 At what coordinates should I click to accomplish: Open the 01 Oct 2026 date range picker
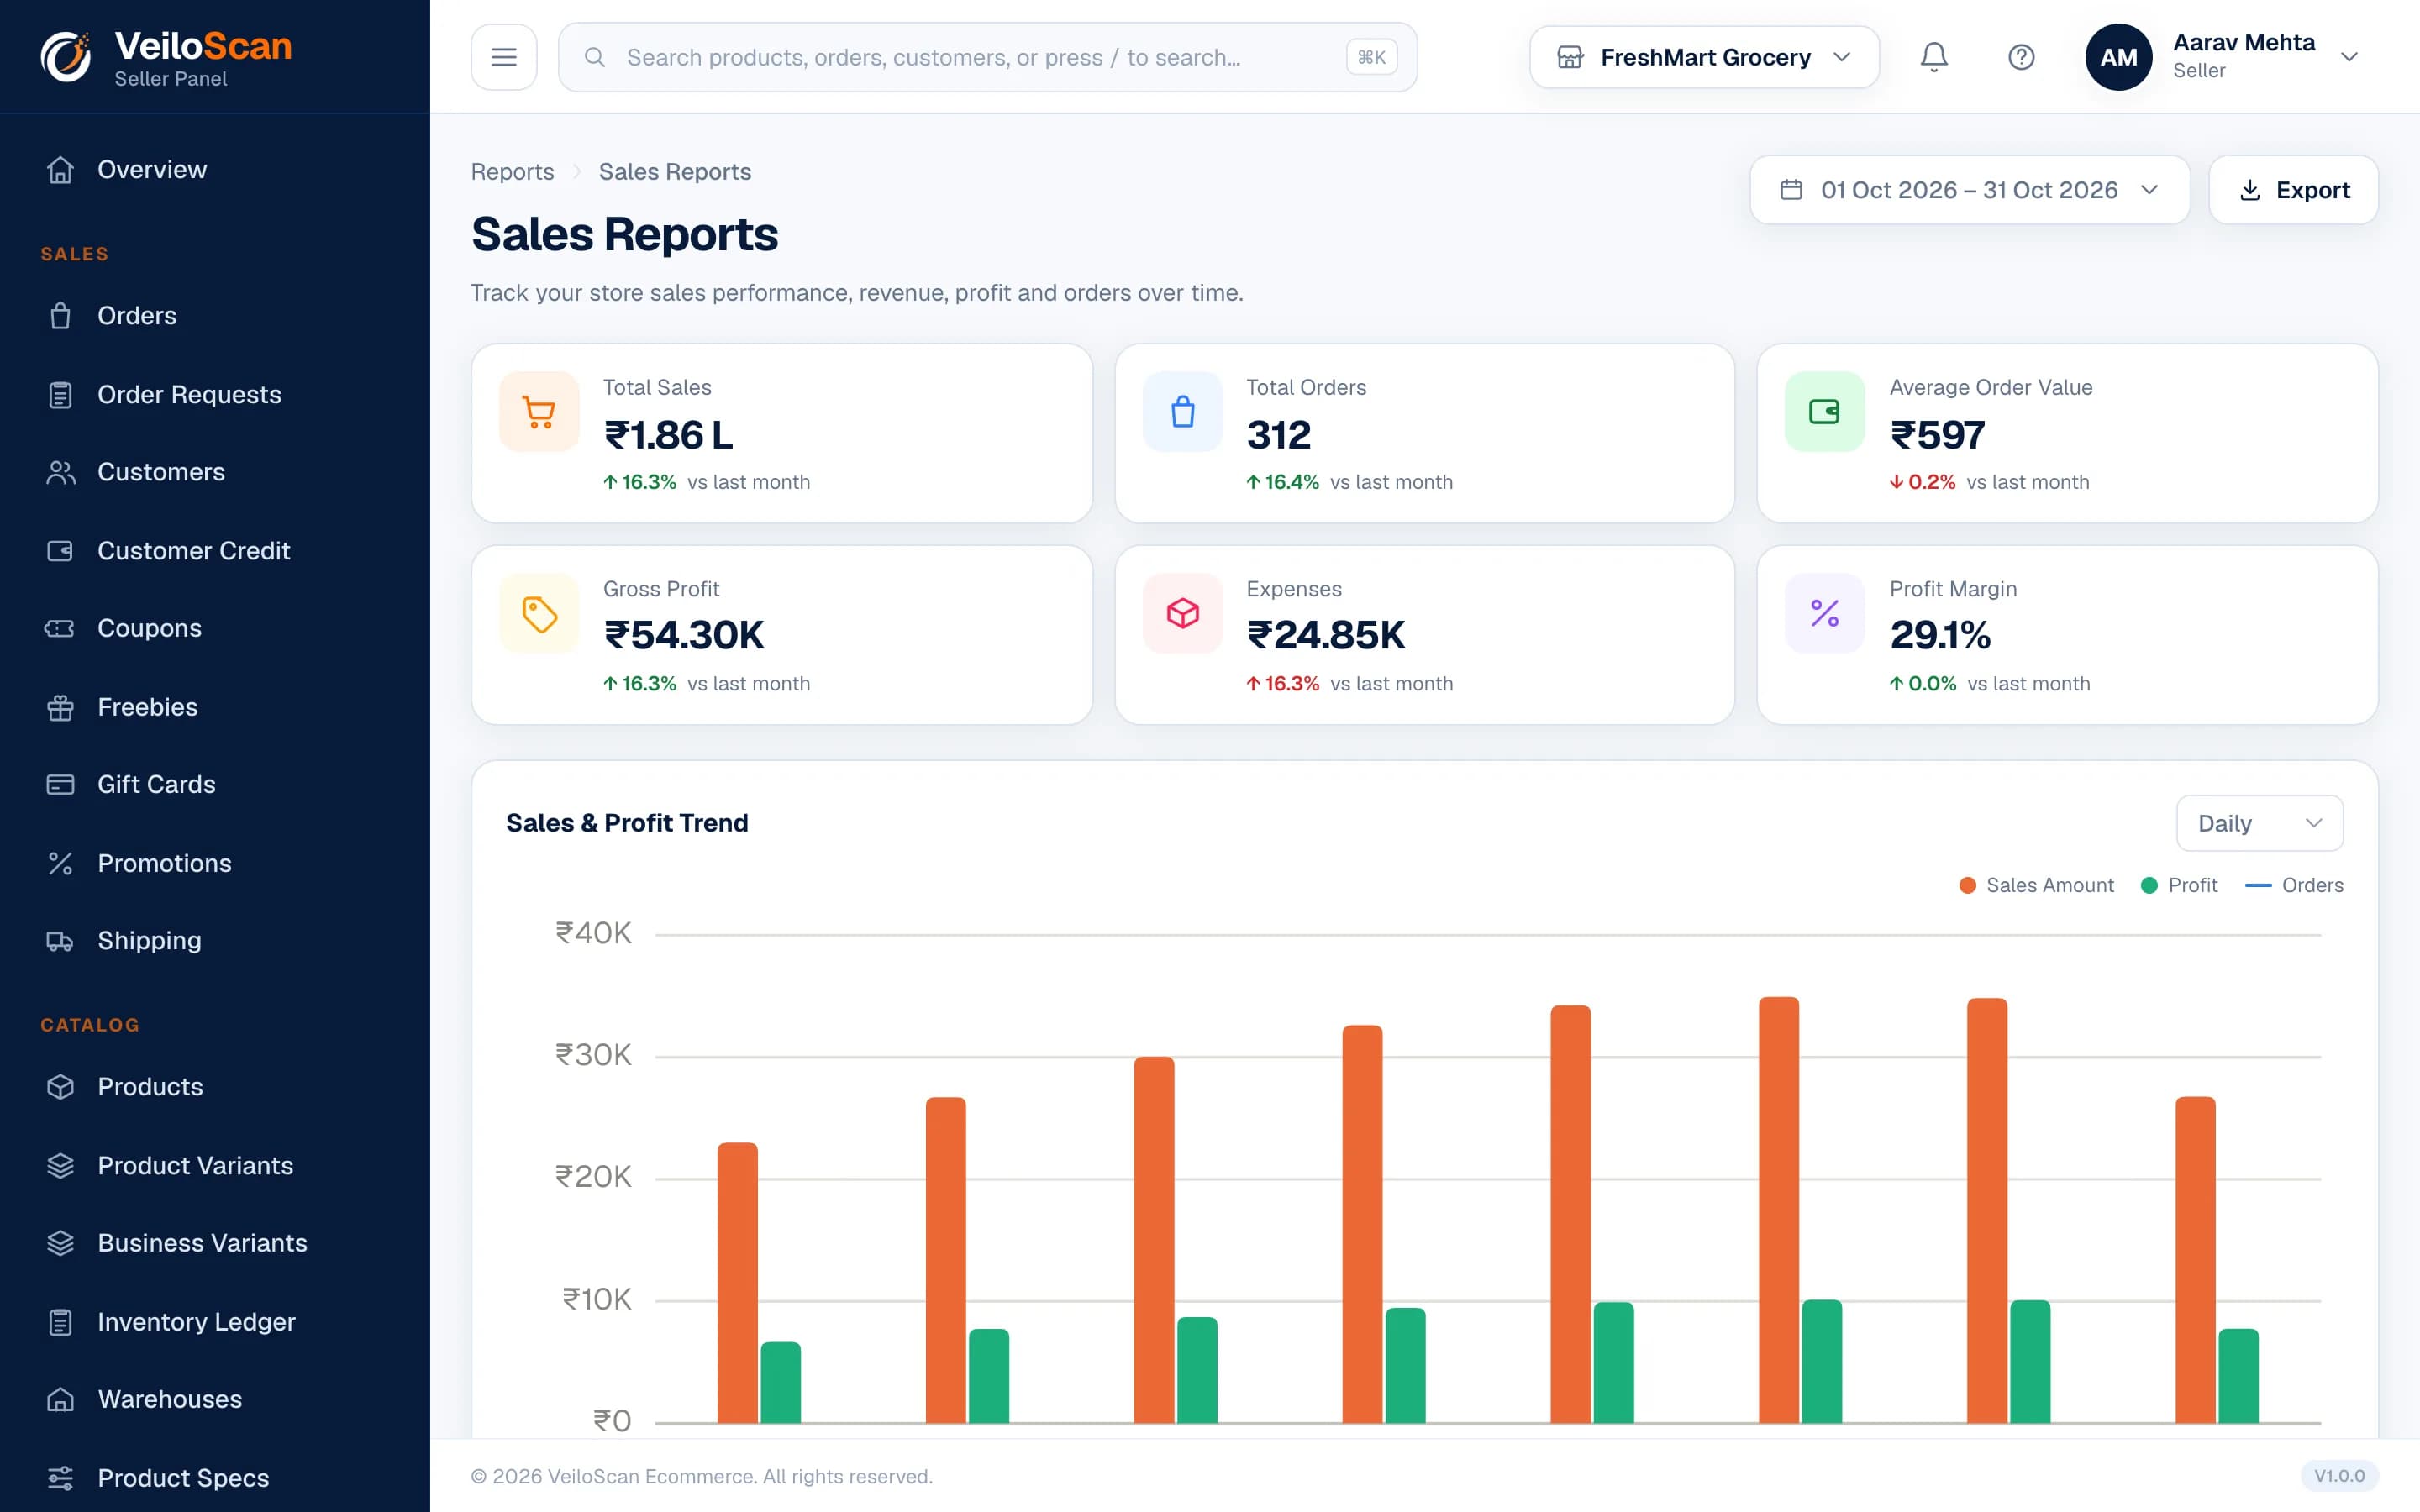[1969, 190]
